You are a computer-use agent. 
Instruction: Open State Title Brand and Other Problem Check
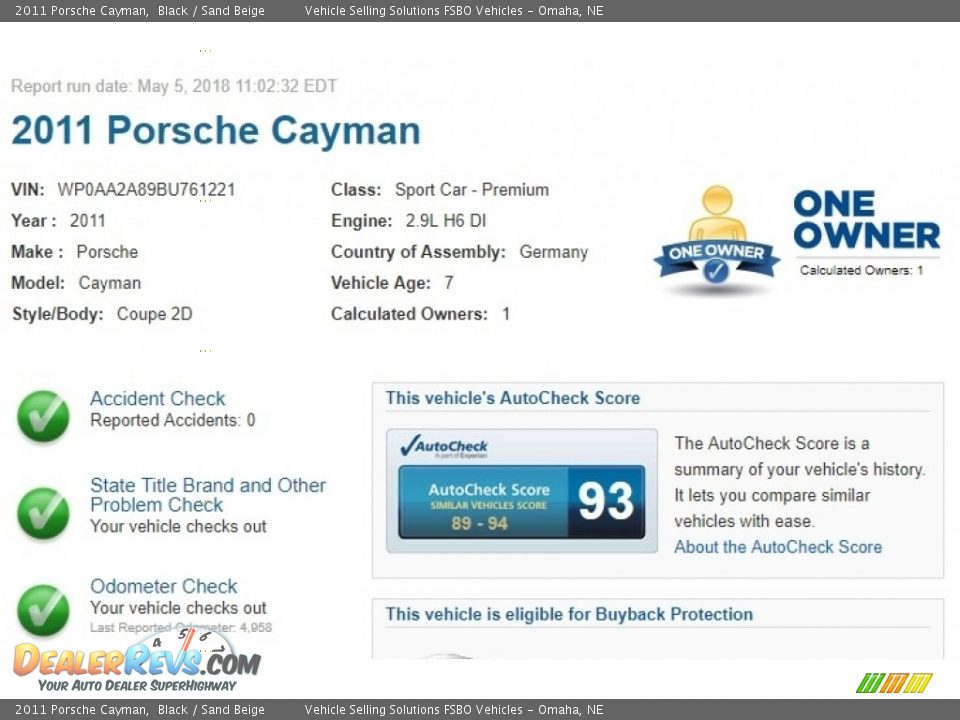coord(208,495)
